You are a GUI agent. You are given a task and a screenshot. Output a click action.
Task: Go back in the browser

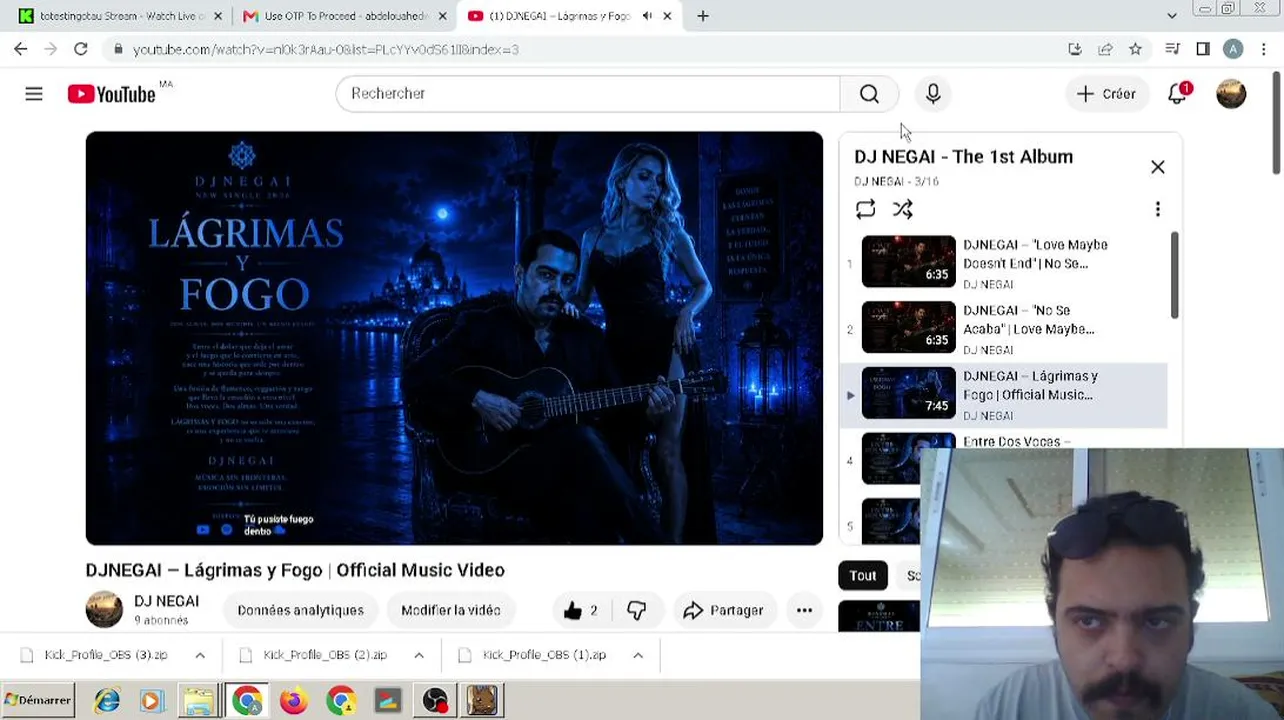click(x=21, y=49)
